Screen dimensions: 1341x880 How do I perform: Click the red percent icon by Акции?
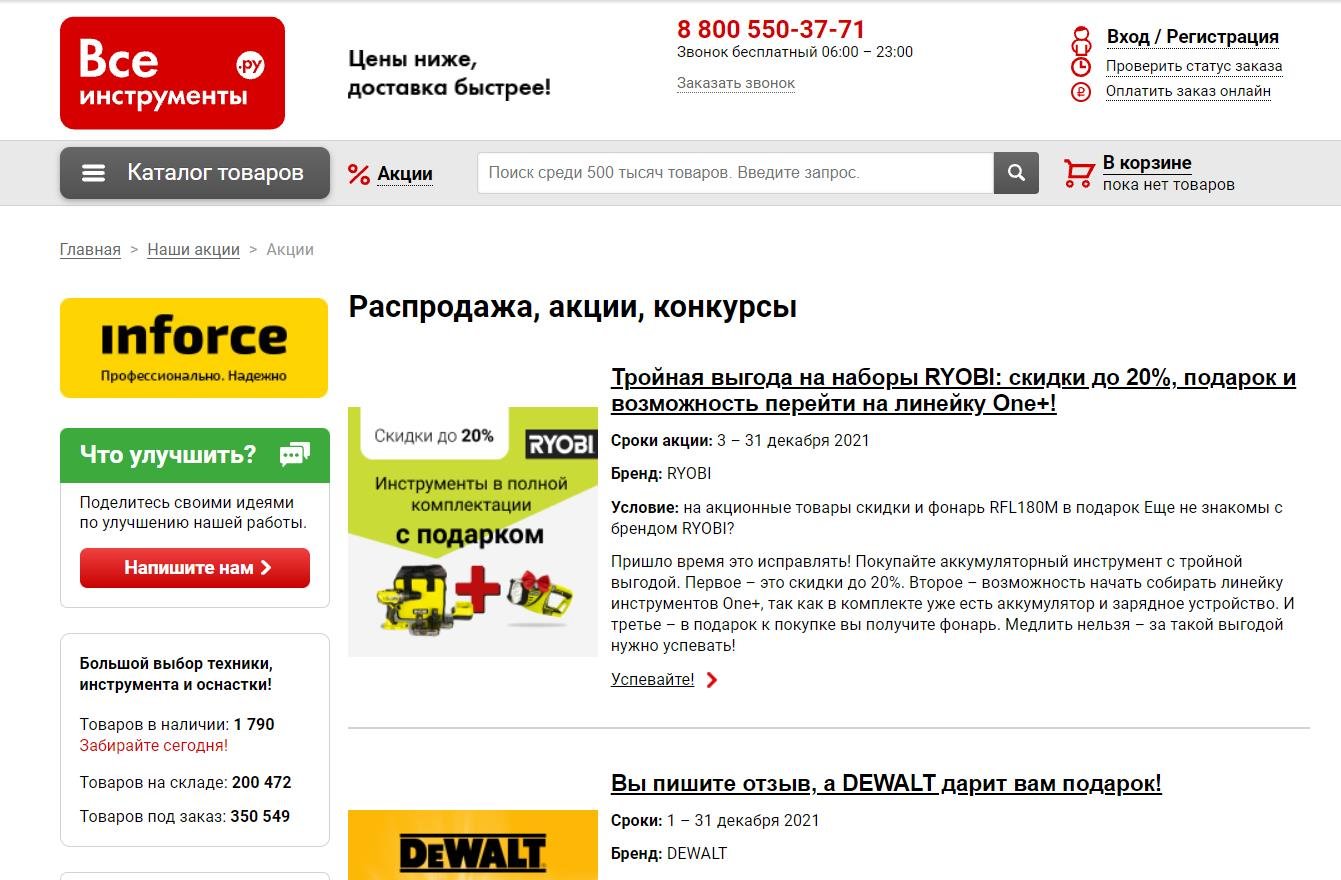point(359,174)
